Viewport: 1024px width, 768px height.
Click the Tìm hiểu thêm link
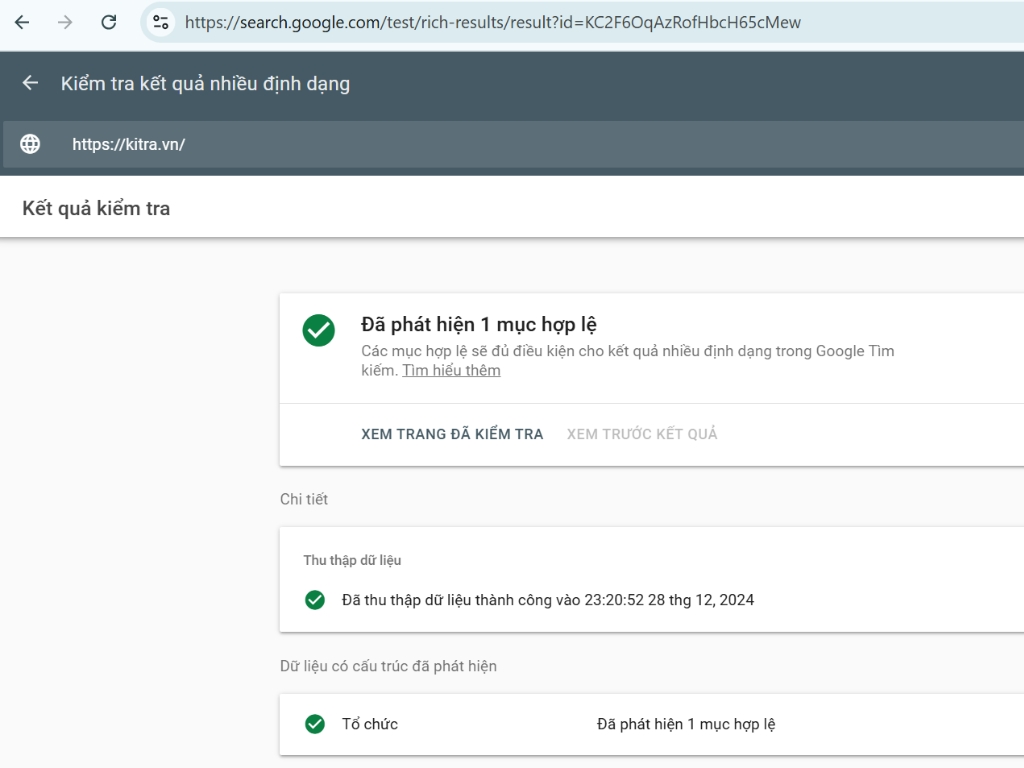[x=451, y=371]
